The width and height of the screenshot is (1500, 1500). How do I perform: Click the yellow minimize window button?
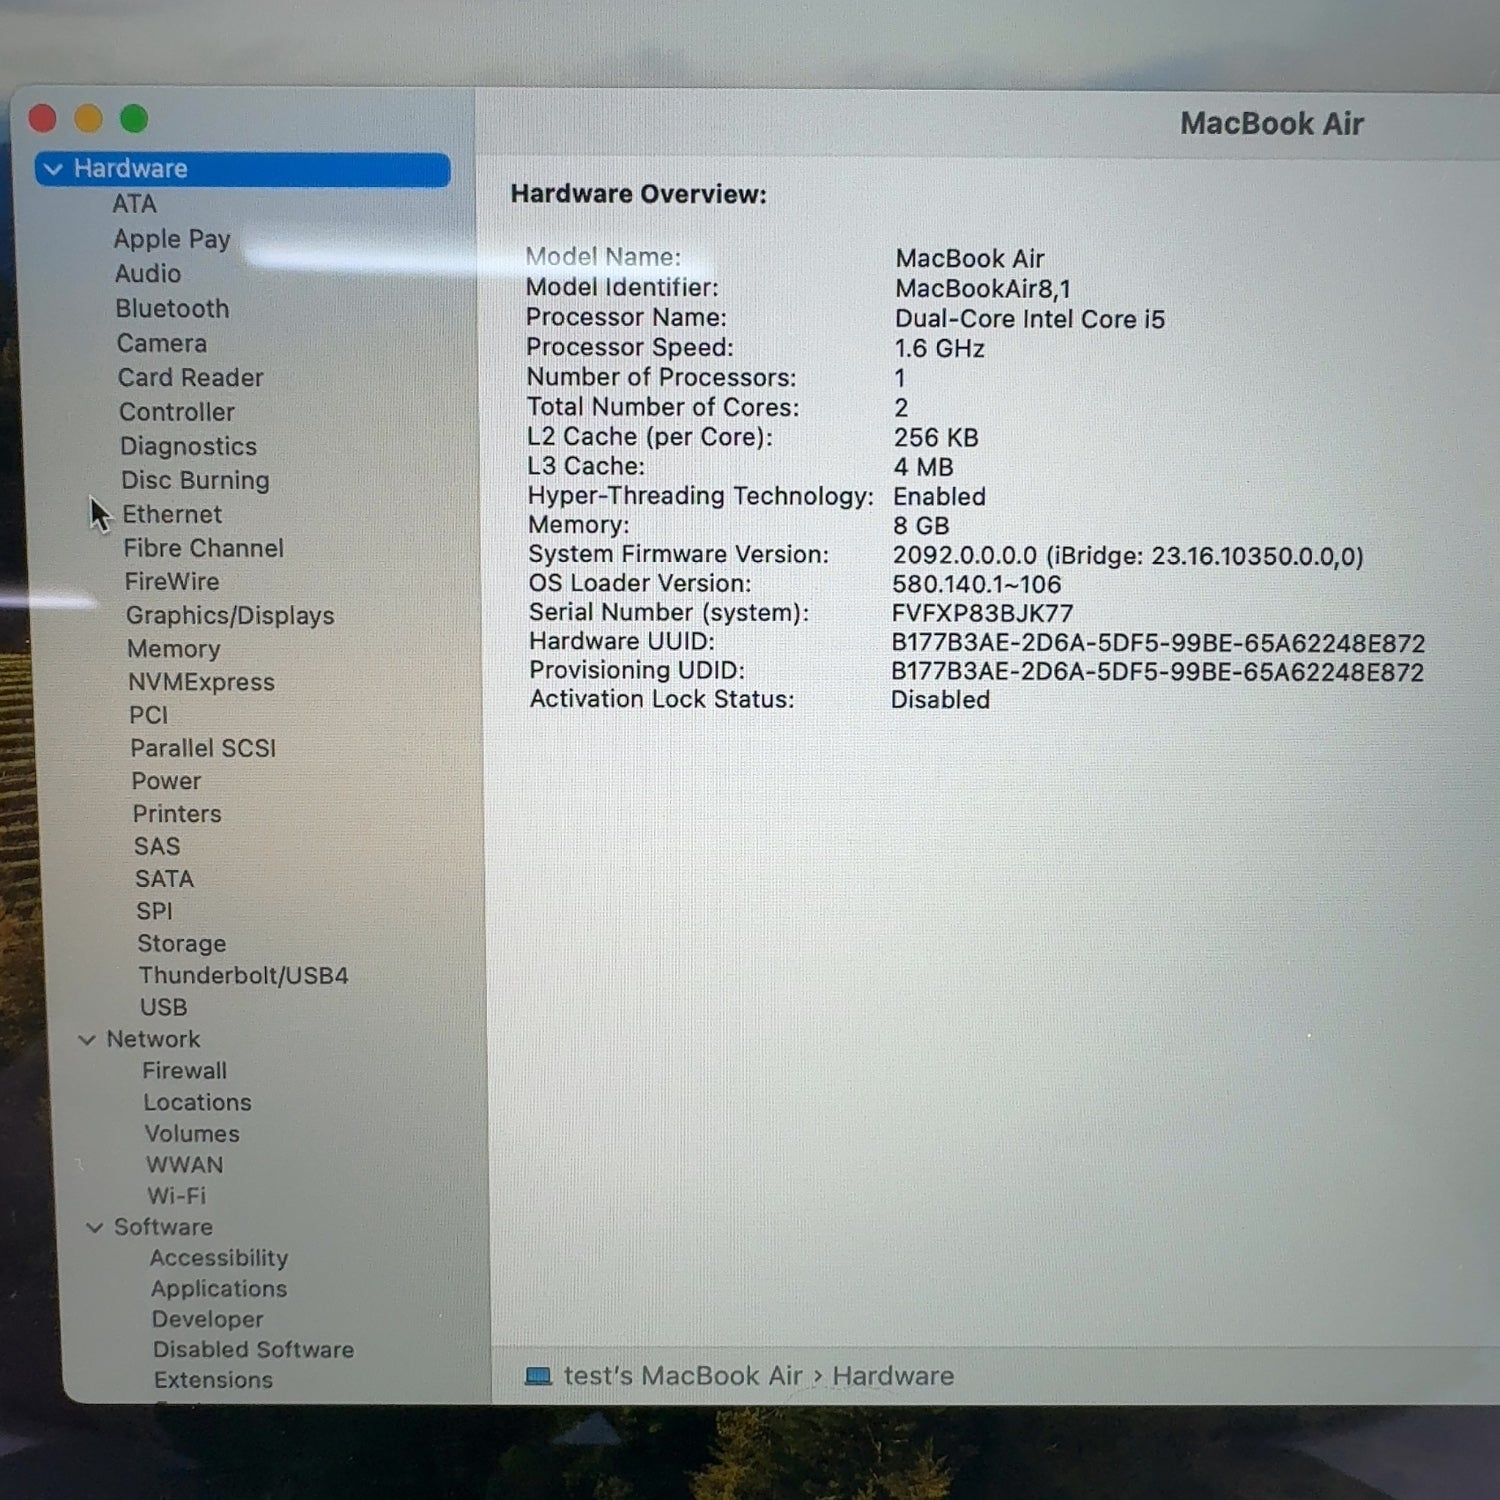click(88, 119)
